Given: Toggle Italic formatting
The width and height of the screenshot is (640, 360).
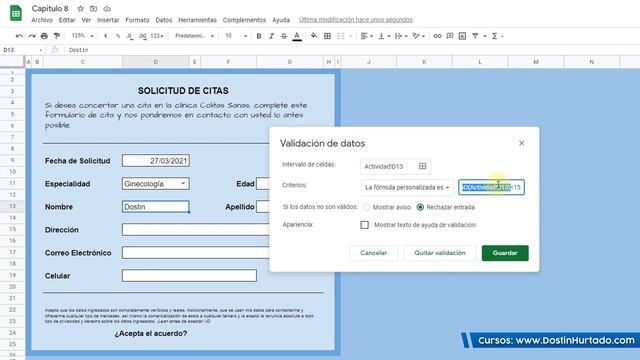Looking at the screenshot, I should (x=271, y=36).
